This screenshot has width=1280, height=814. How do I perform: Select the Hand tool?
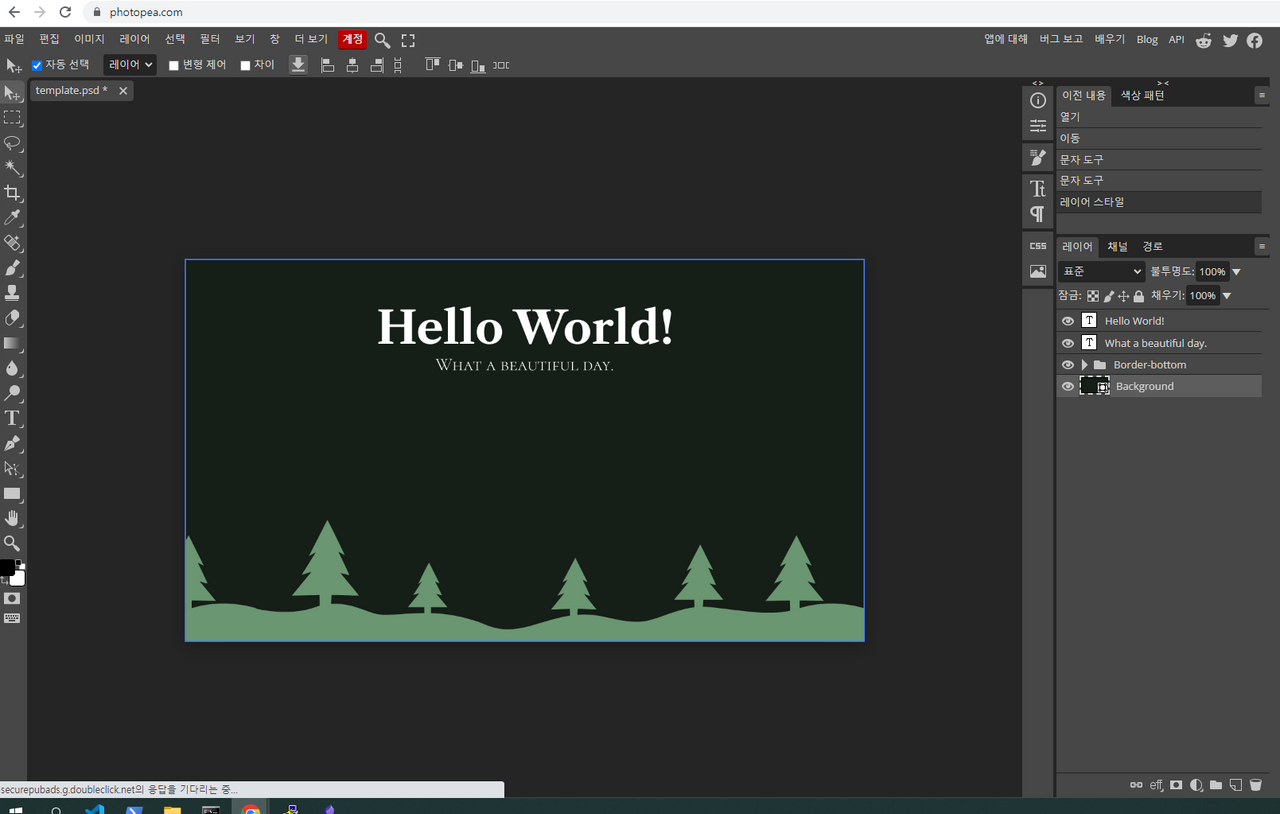tap(12, 518)
